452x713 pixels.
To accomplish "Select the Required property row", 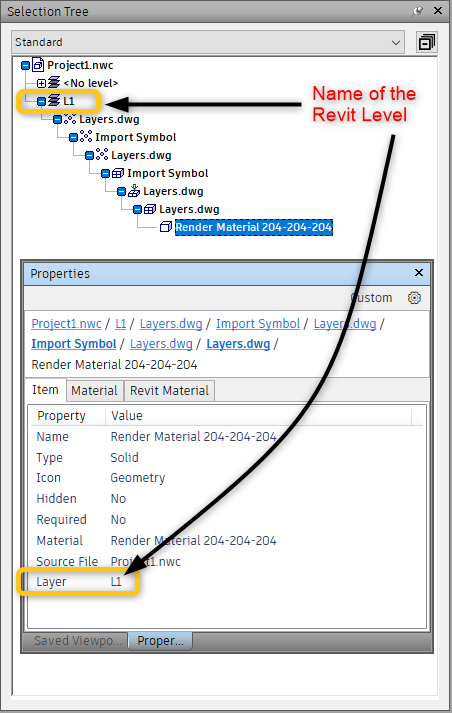I will (226, 520).
